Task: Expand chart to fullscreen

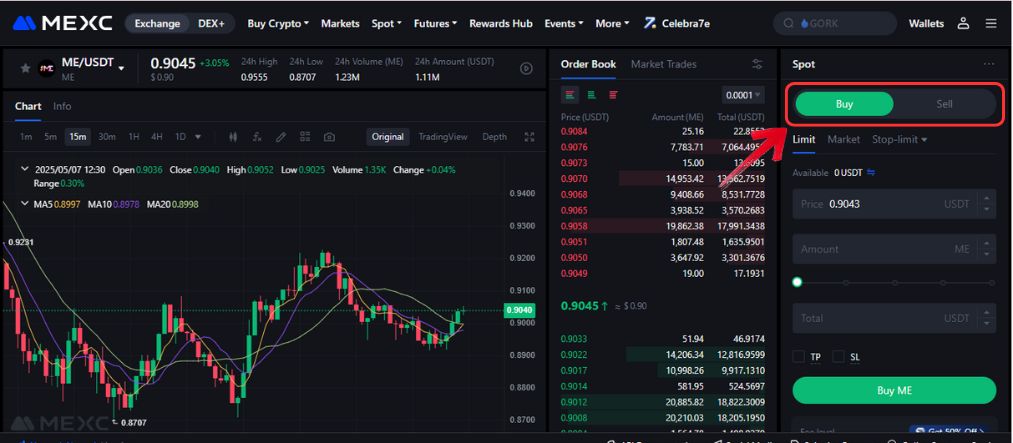Action: click(530, 137)
